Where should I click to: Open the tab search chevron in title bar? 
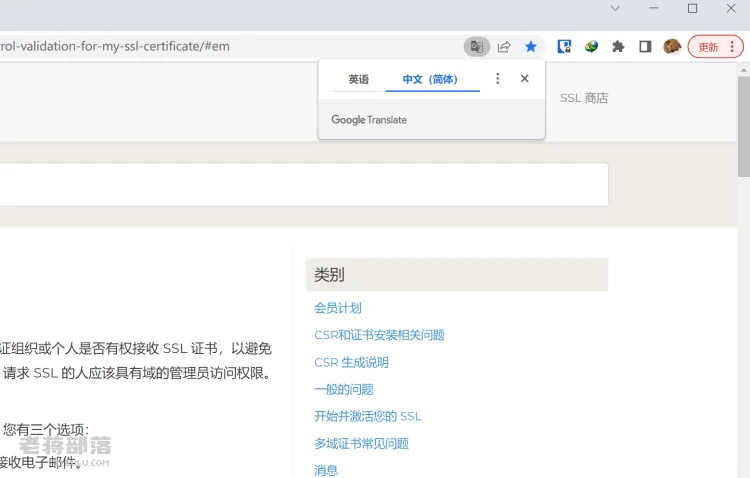click(x=615, y=8)
